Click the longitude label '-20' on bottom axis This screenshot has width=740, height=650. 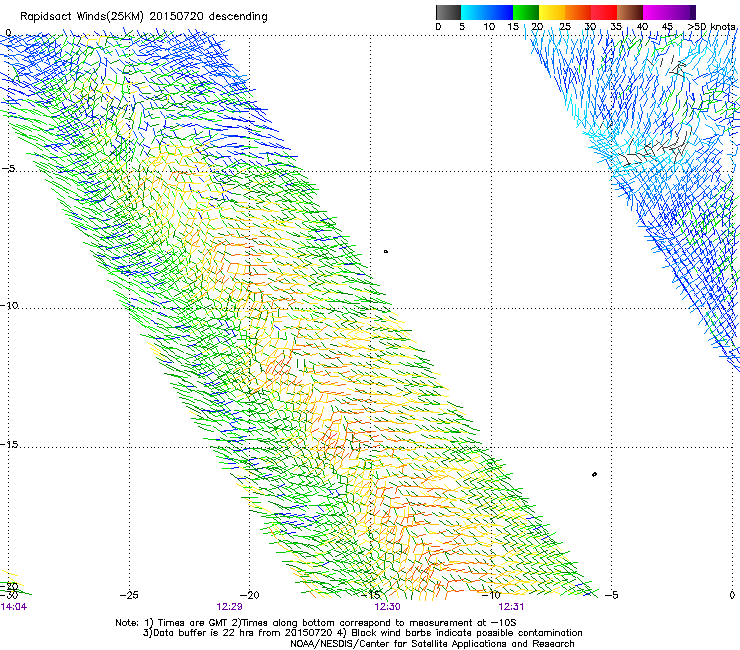250,595
